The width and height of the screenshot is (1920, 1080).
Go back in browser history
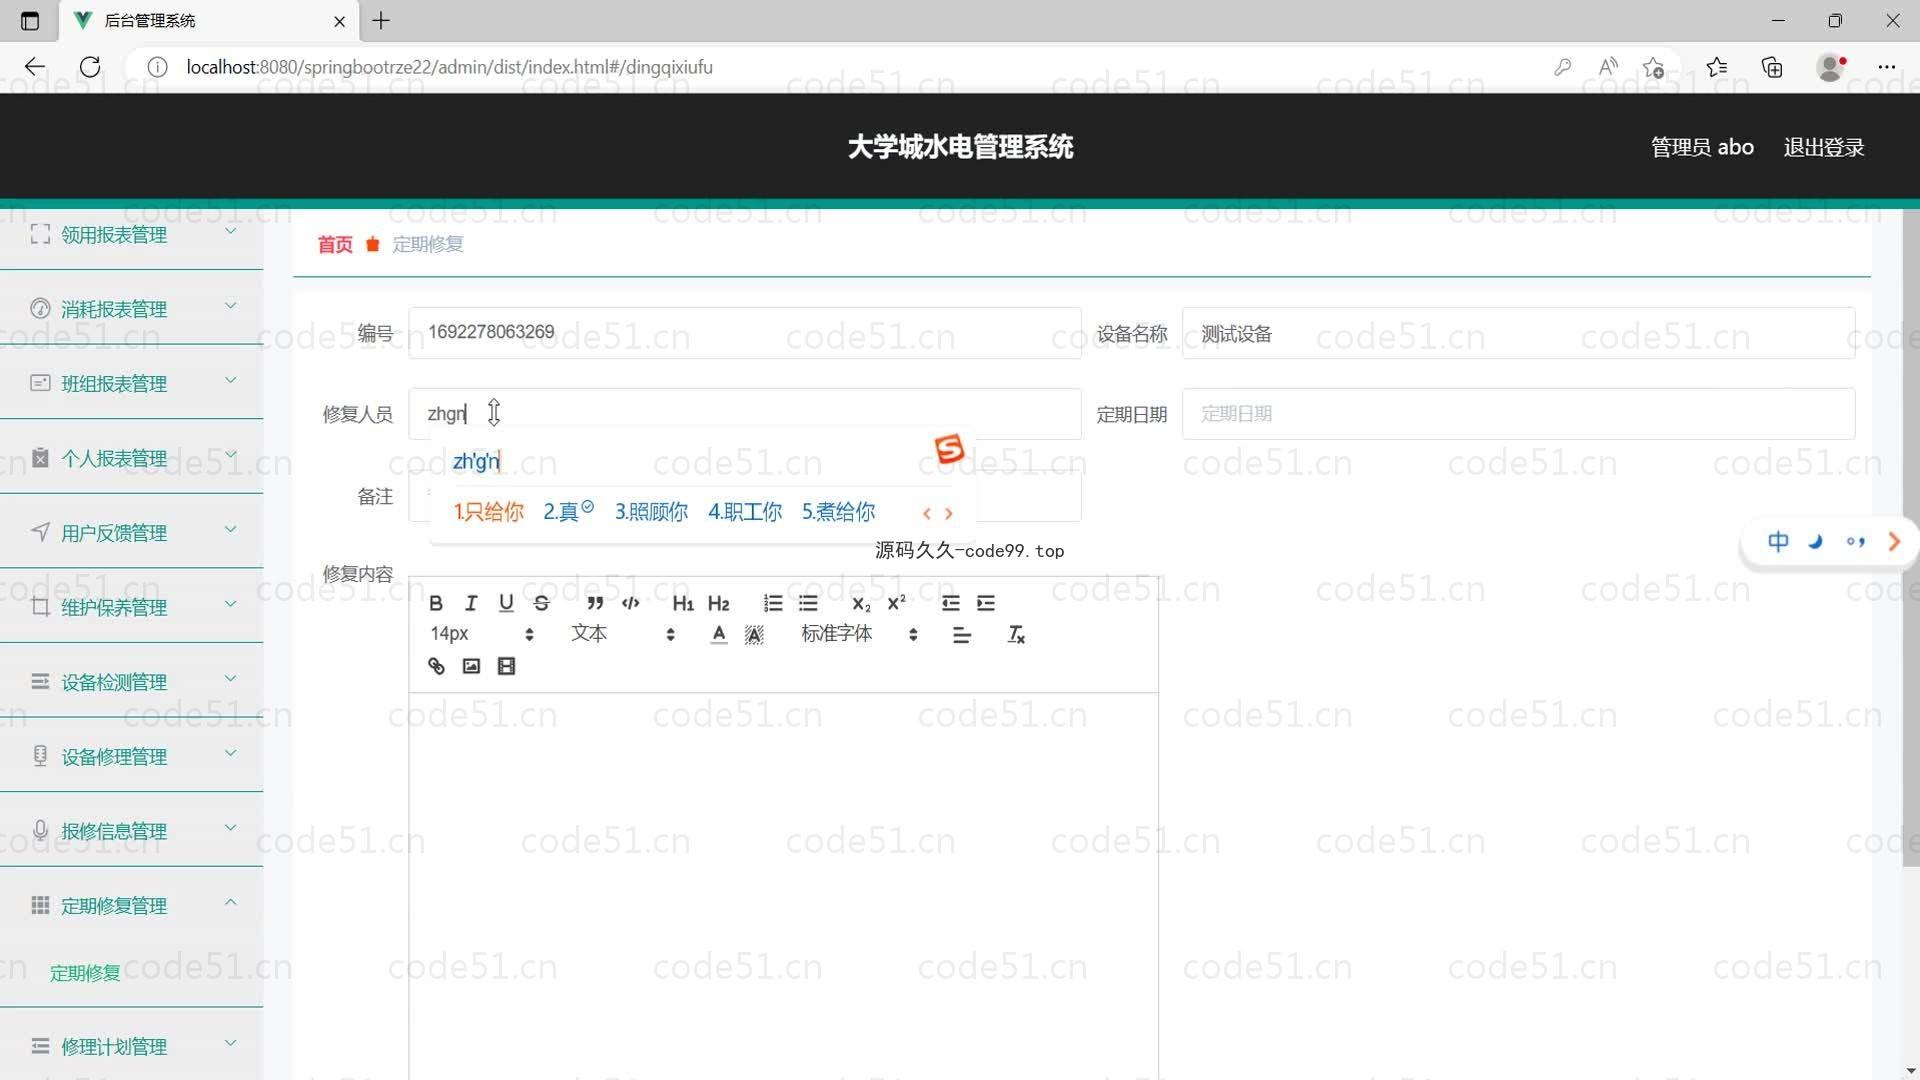pos(35,67)
